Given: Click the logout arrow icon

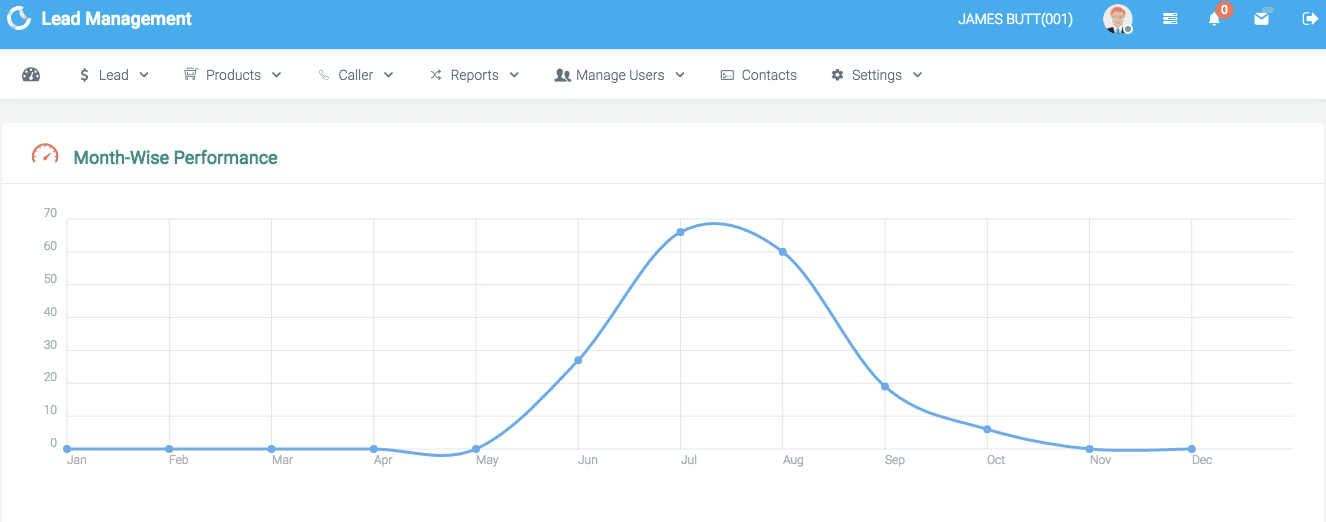Looking at the screenshot, I should point(1310,19).
